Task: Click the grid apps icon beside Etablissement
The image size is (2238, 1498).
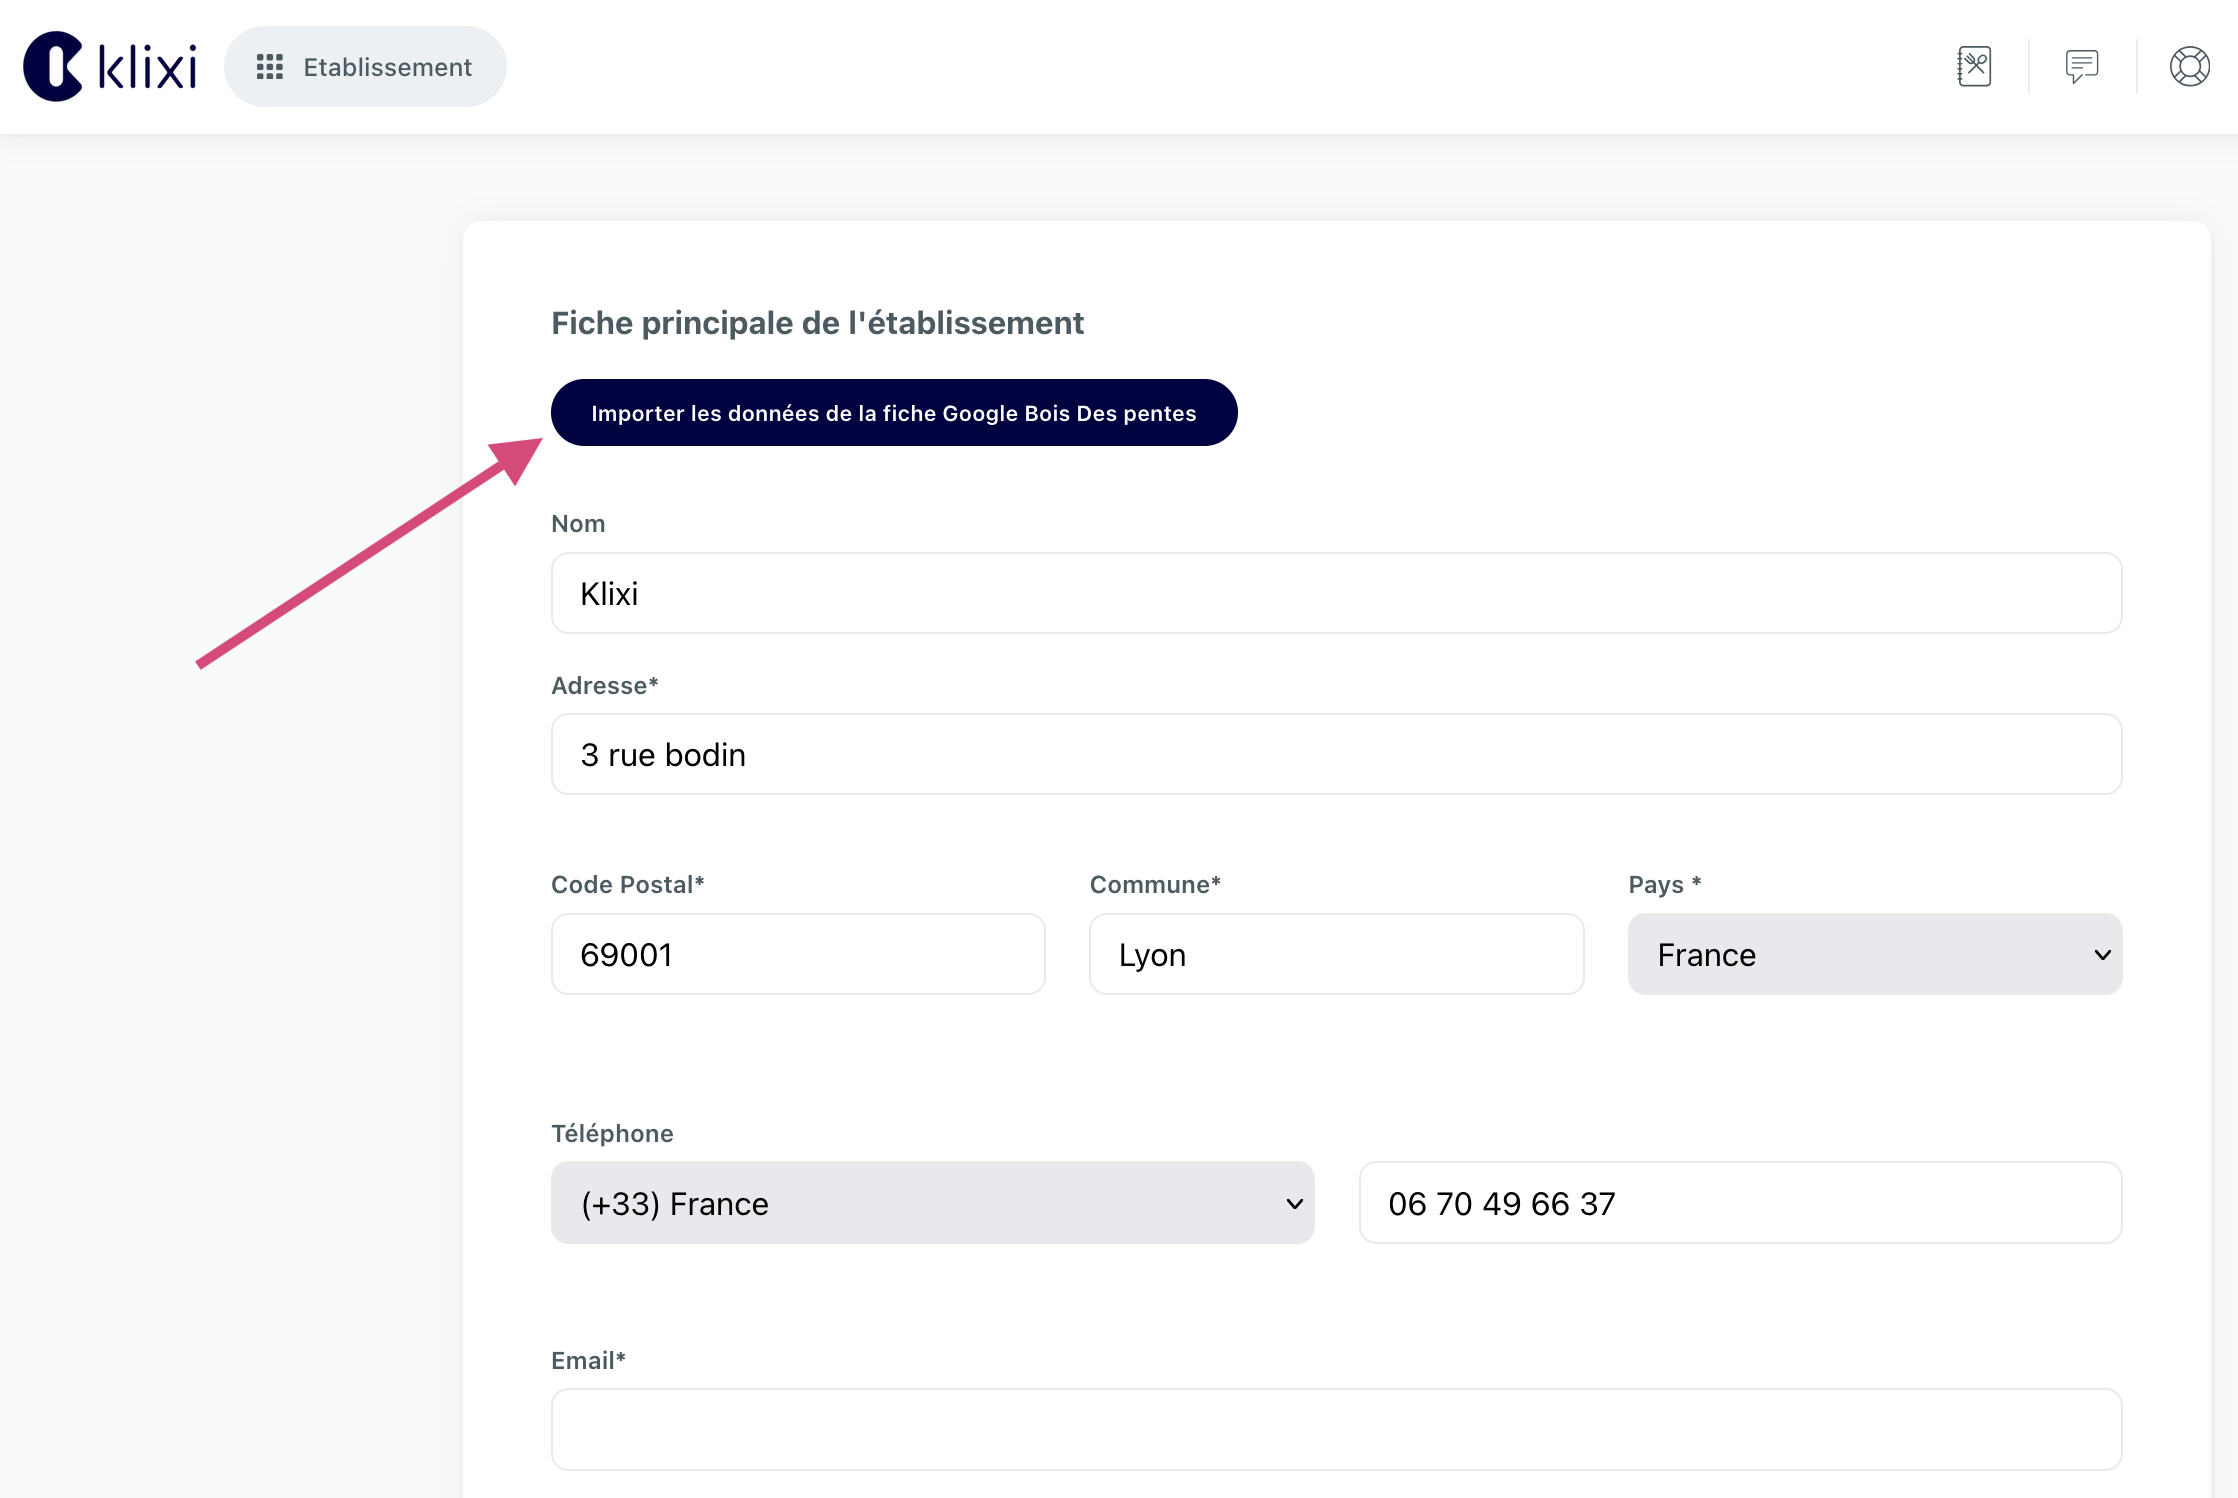Action: tap(269, 67)
